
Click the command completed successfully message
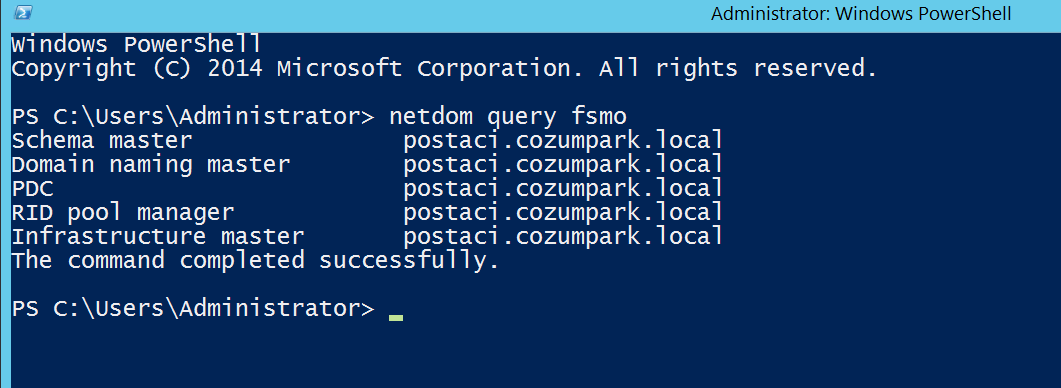(x=255, y=261)
